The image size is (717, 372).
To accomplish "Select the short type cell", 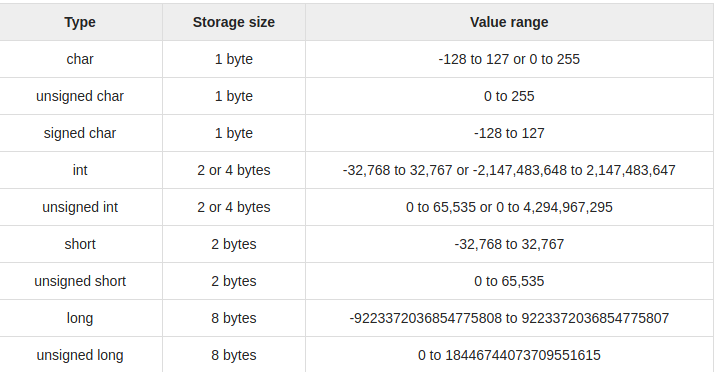I will (x=80, y=244).
